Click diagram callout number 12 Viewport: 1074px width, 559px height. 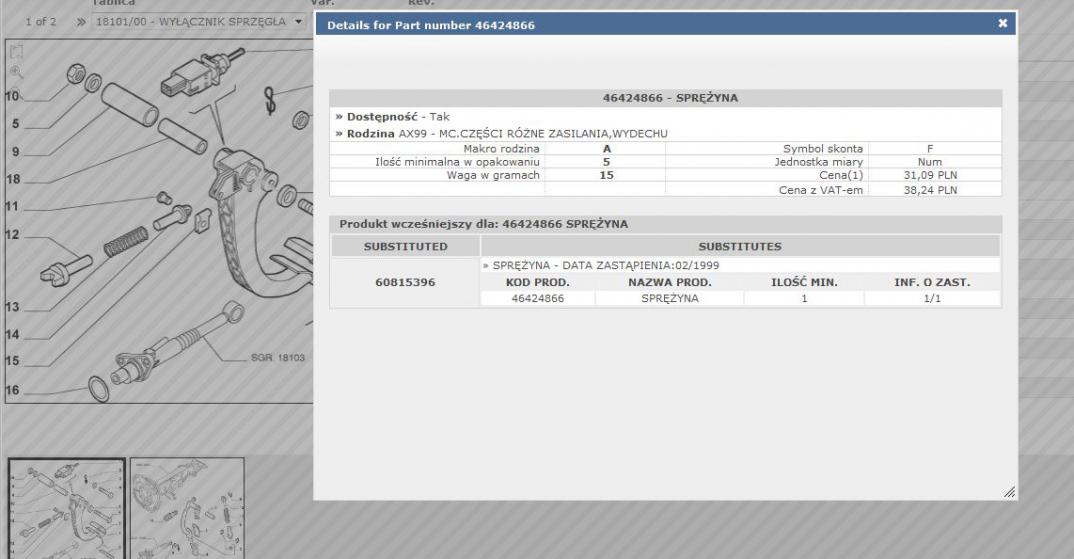click(x=12, y=234)
